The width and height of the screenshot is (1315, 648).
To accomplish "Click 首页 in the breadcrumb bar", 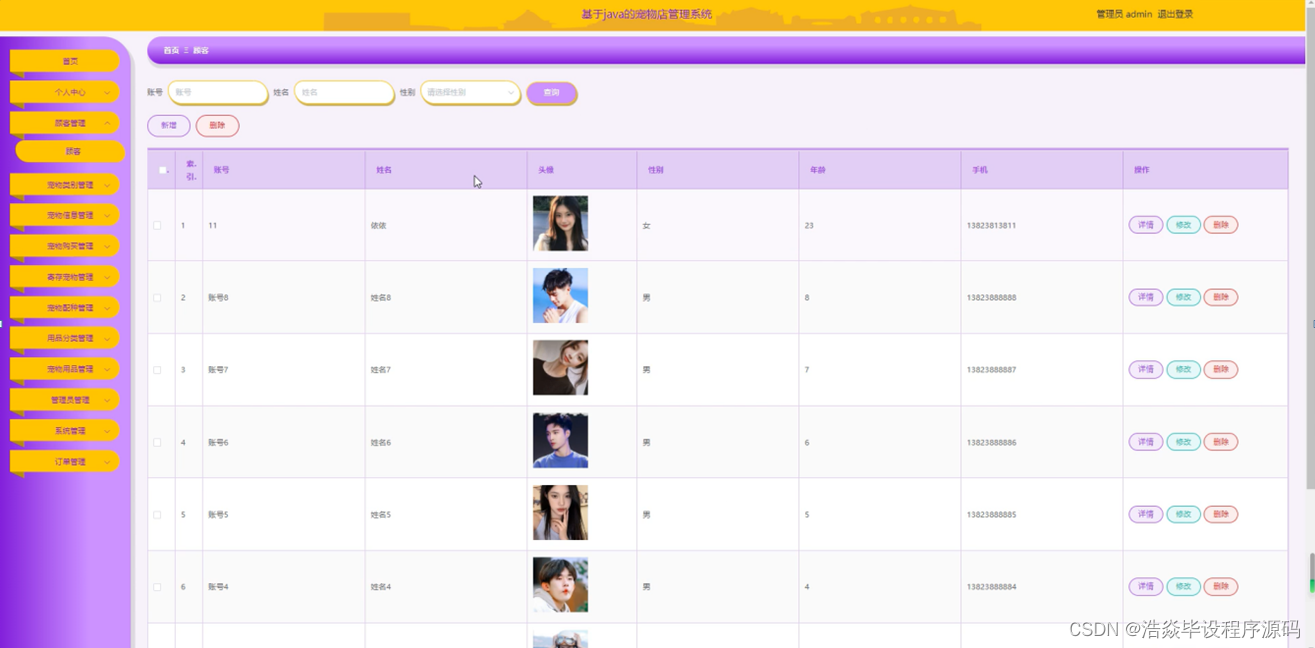I will point(171,50).
